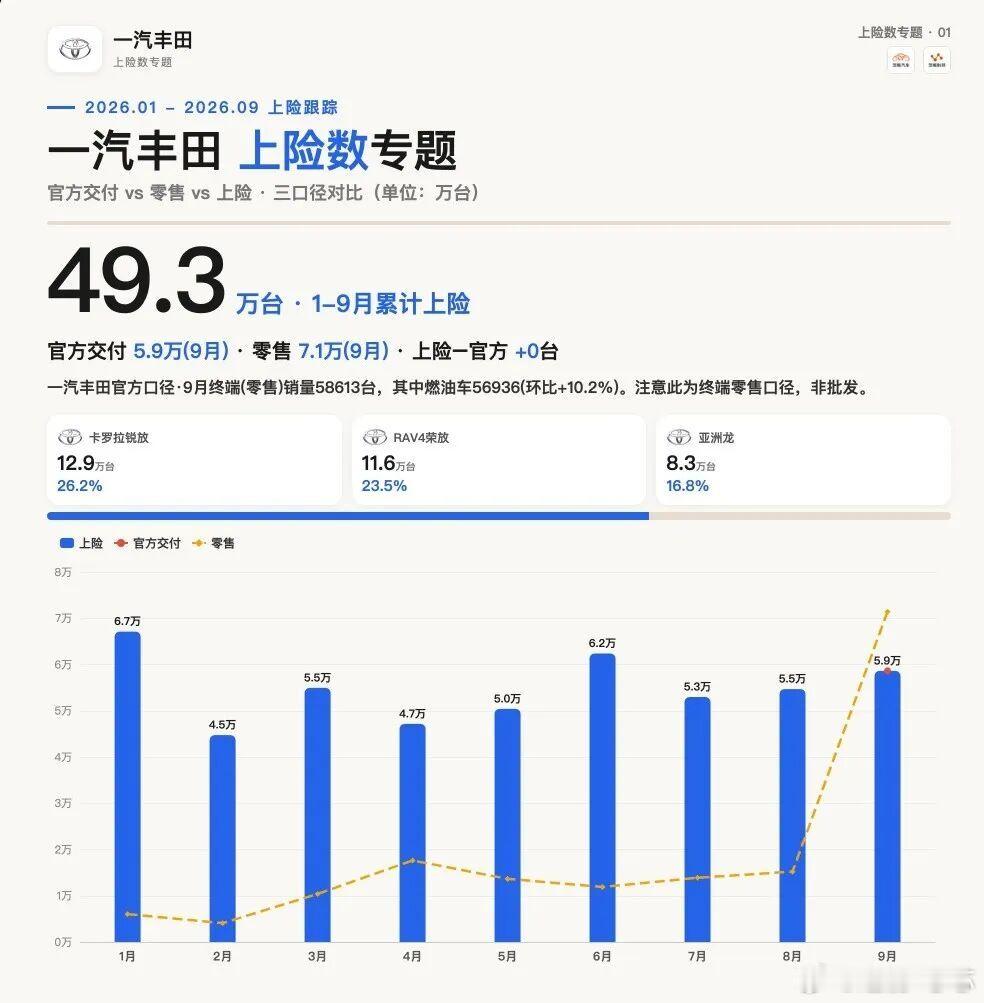This screenshot has height=1003, width=984.
Task: Click the 16.8% share figure
Action: click(687, 486)
